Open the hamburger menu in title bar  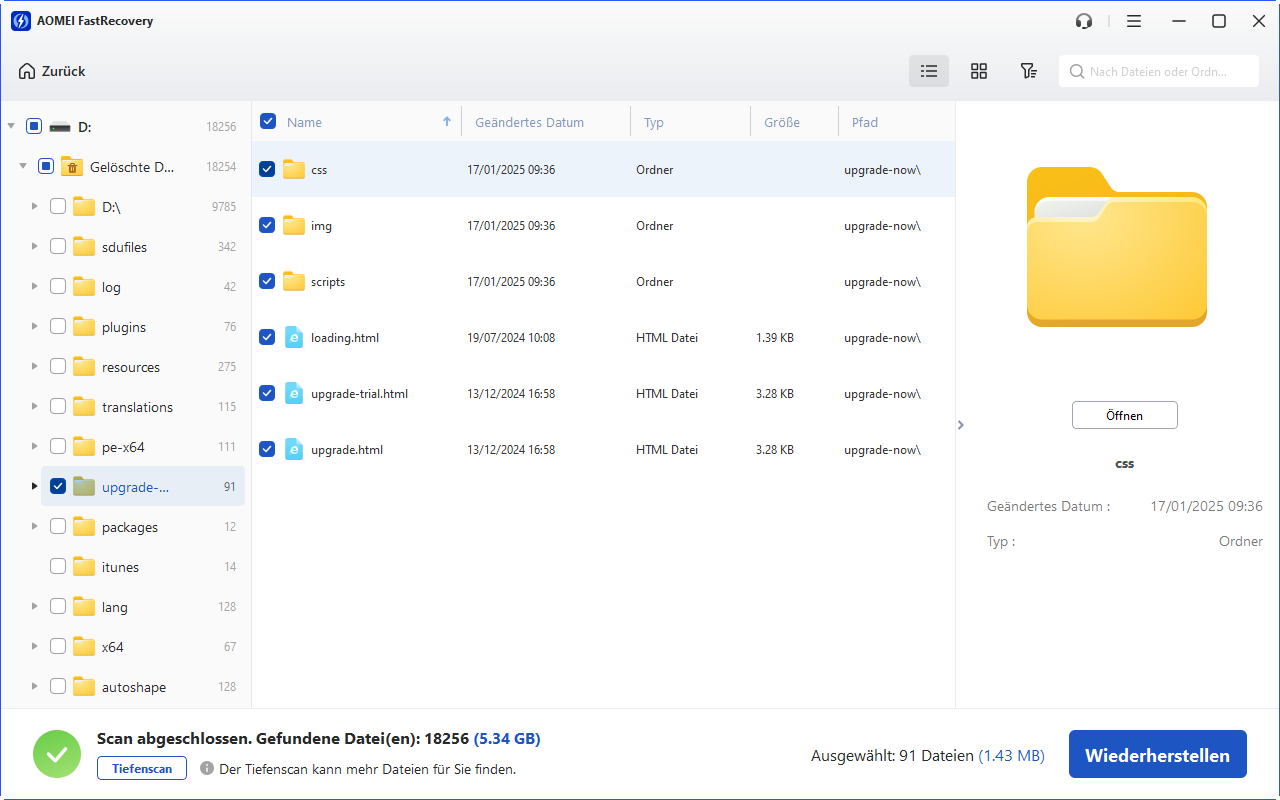click(1133, 21)
